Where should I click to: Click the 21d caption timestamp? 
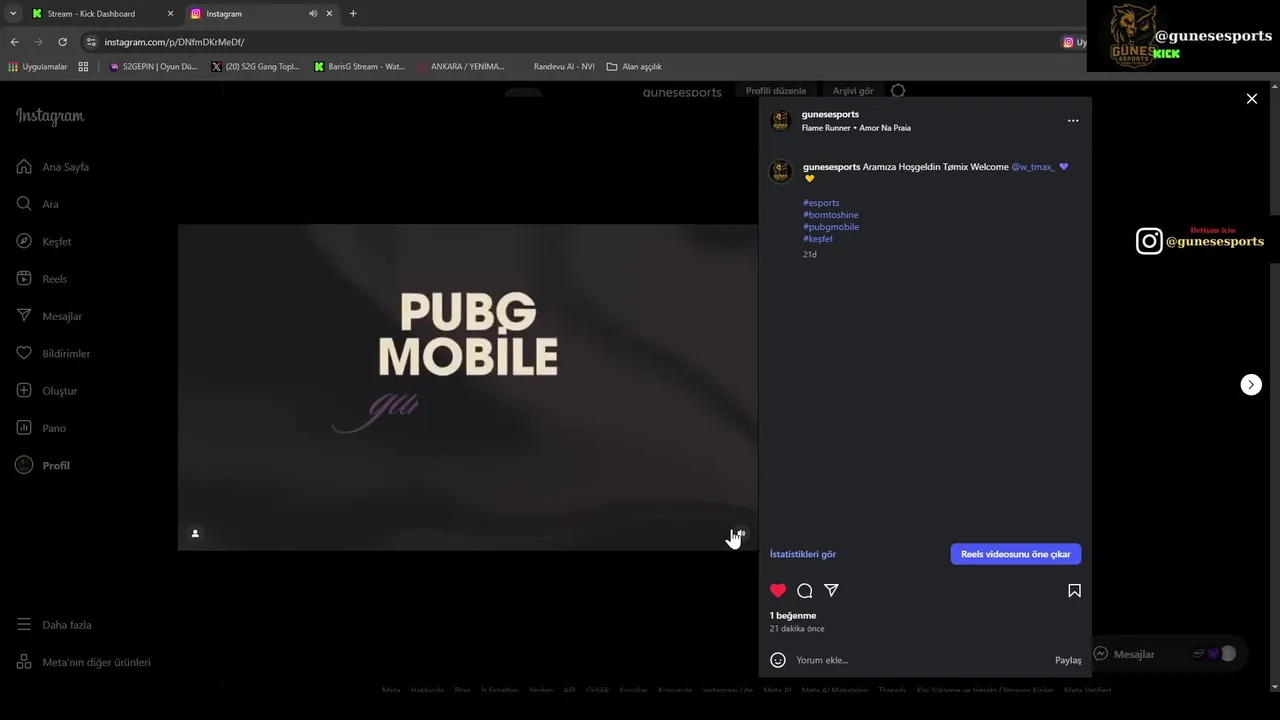click(810, 255)
